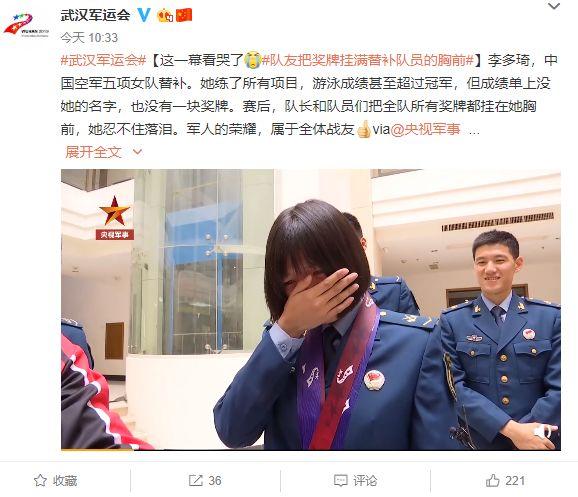
Task: Open the #武汉军运会# hashtag topic
Action: click(x=104, y=60)
